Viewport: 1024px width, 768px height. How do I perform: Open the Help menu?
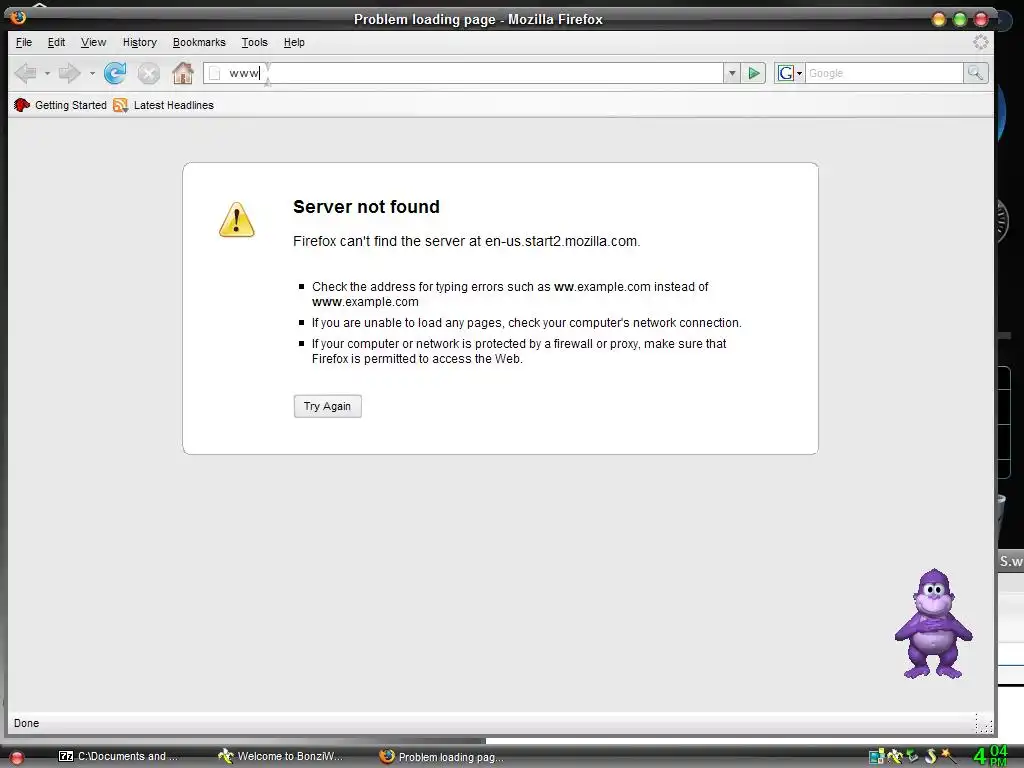pos(294,42)
